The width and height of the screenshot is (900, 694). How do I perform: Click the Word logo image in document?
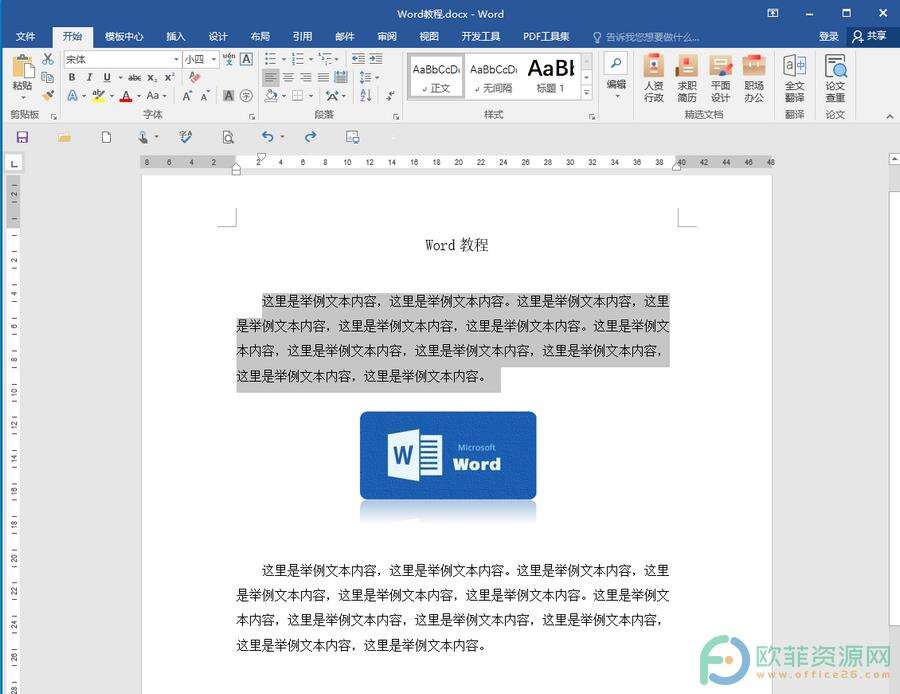point(448,455)
